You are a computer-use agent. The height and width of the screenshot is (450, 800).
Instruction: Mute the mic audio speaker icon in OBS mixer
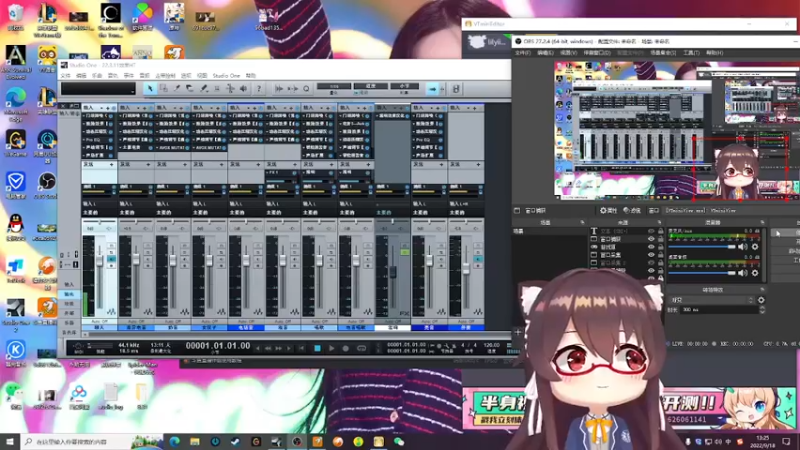click(x=742, y=247)
